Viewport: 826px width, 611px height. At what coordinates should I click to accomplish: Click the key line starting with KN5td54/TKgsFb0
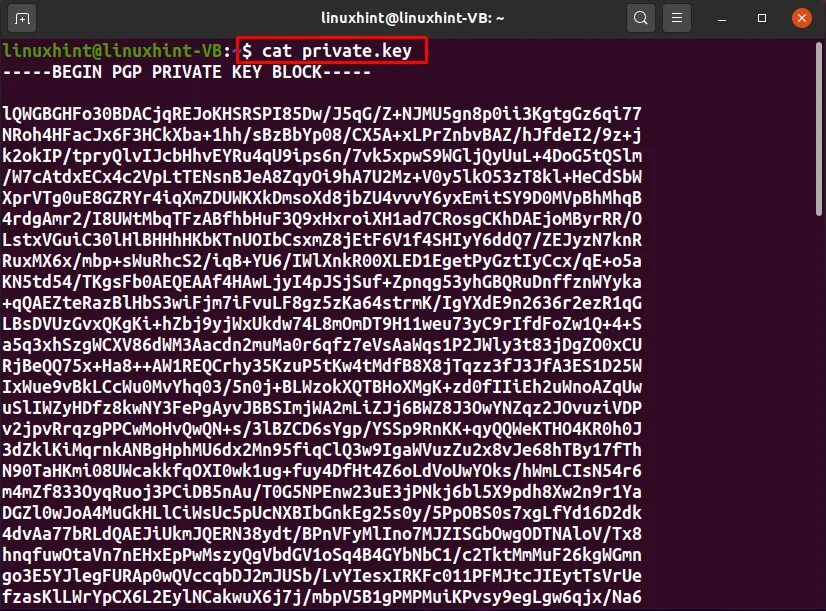point(322,282)
